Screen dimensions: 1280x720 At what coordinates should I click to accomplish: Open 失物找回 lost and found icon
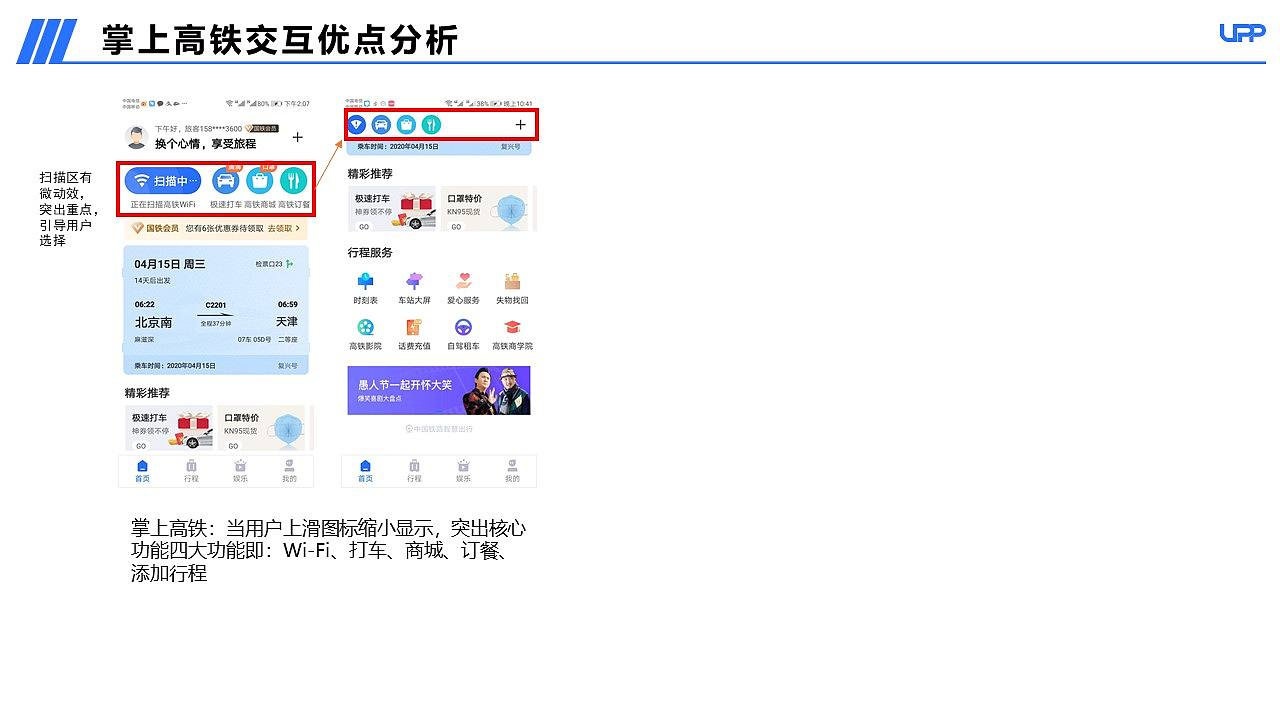512,288
